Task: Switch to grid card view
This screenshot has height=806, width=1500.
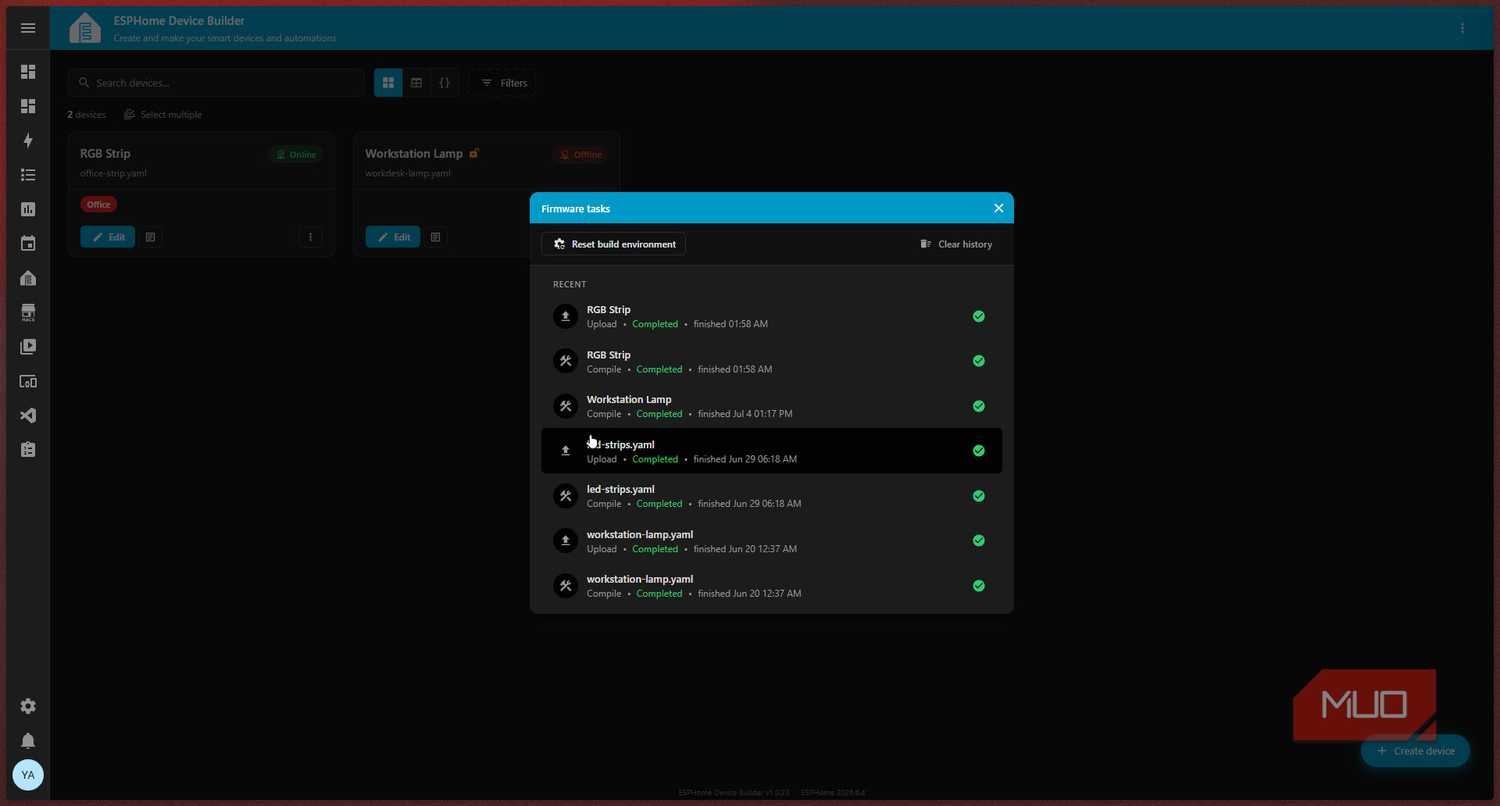Action: (x=388, y=83)
